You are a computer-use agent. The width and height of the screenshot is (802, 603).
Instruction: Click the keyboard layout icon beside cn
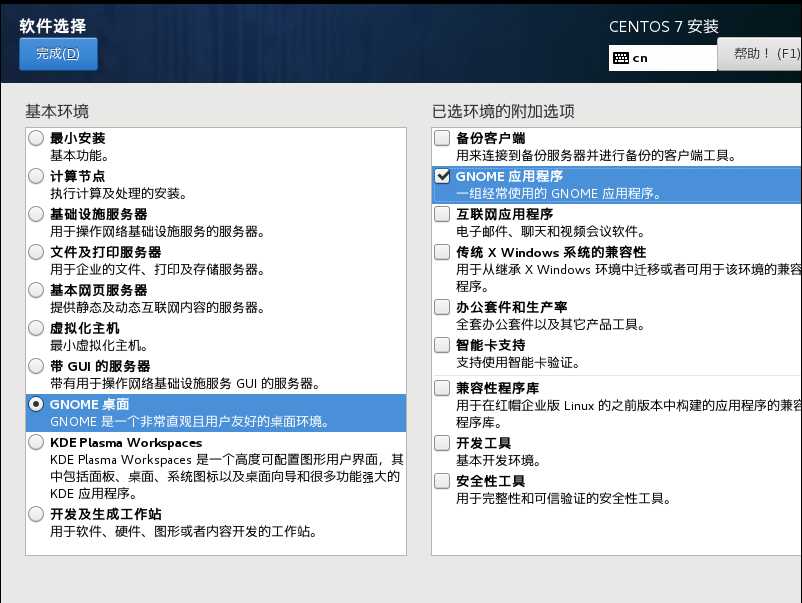(620, 58)
